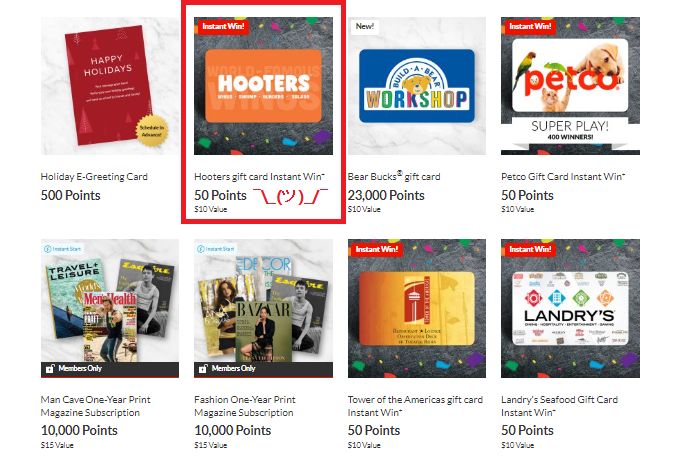Open the Petco Super Play card image
The height and width of the screenshot is (469, 681).
coord(570,86)
